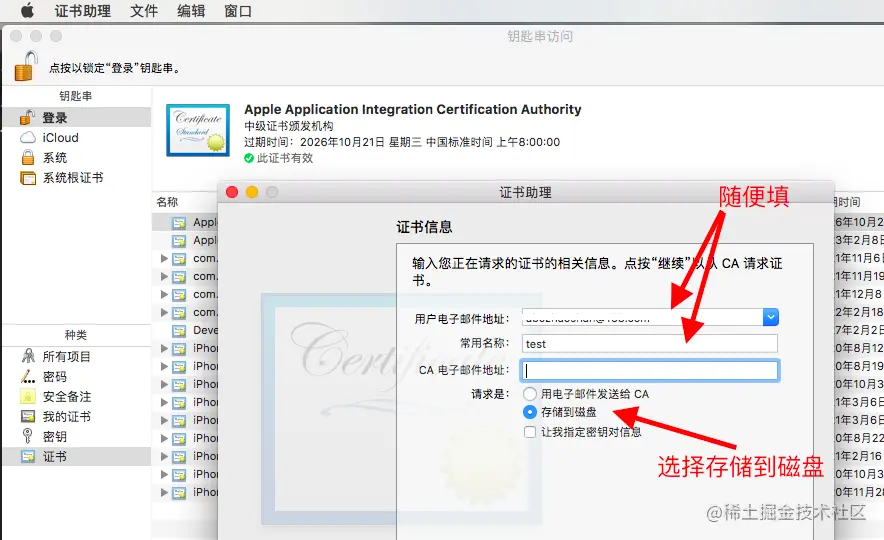Click the Apple Application Integration Certification Authority title
The image size is (884, 540).
(x=413, y=109)
